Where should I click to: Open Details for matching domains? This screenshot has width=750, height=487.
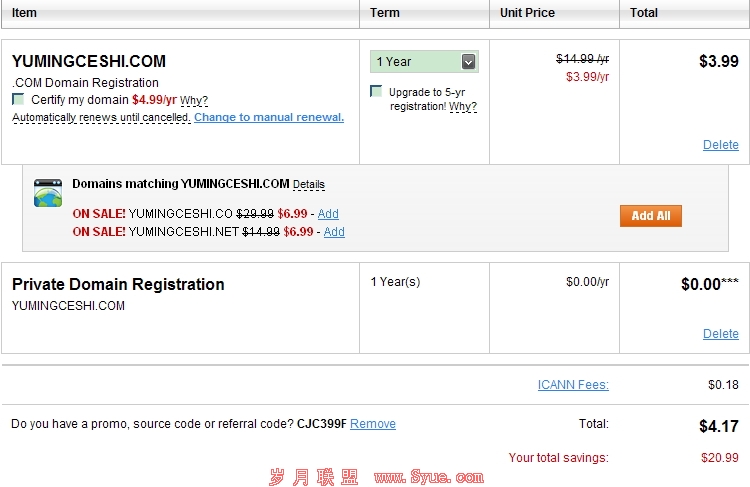(x=309, y=184)
